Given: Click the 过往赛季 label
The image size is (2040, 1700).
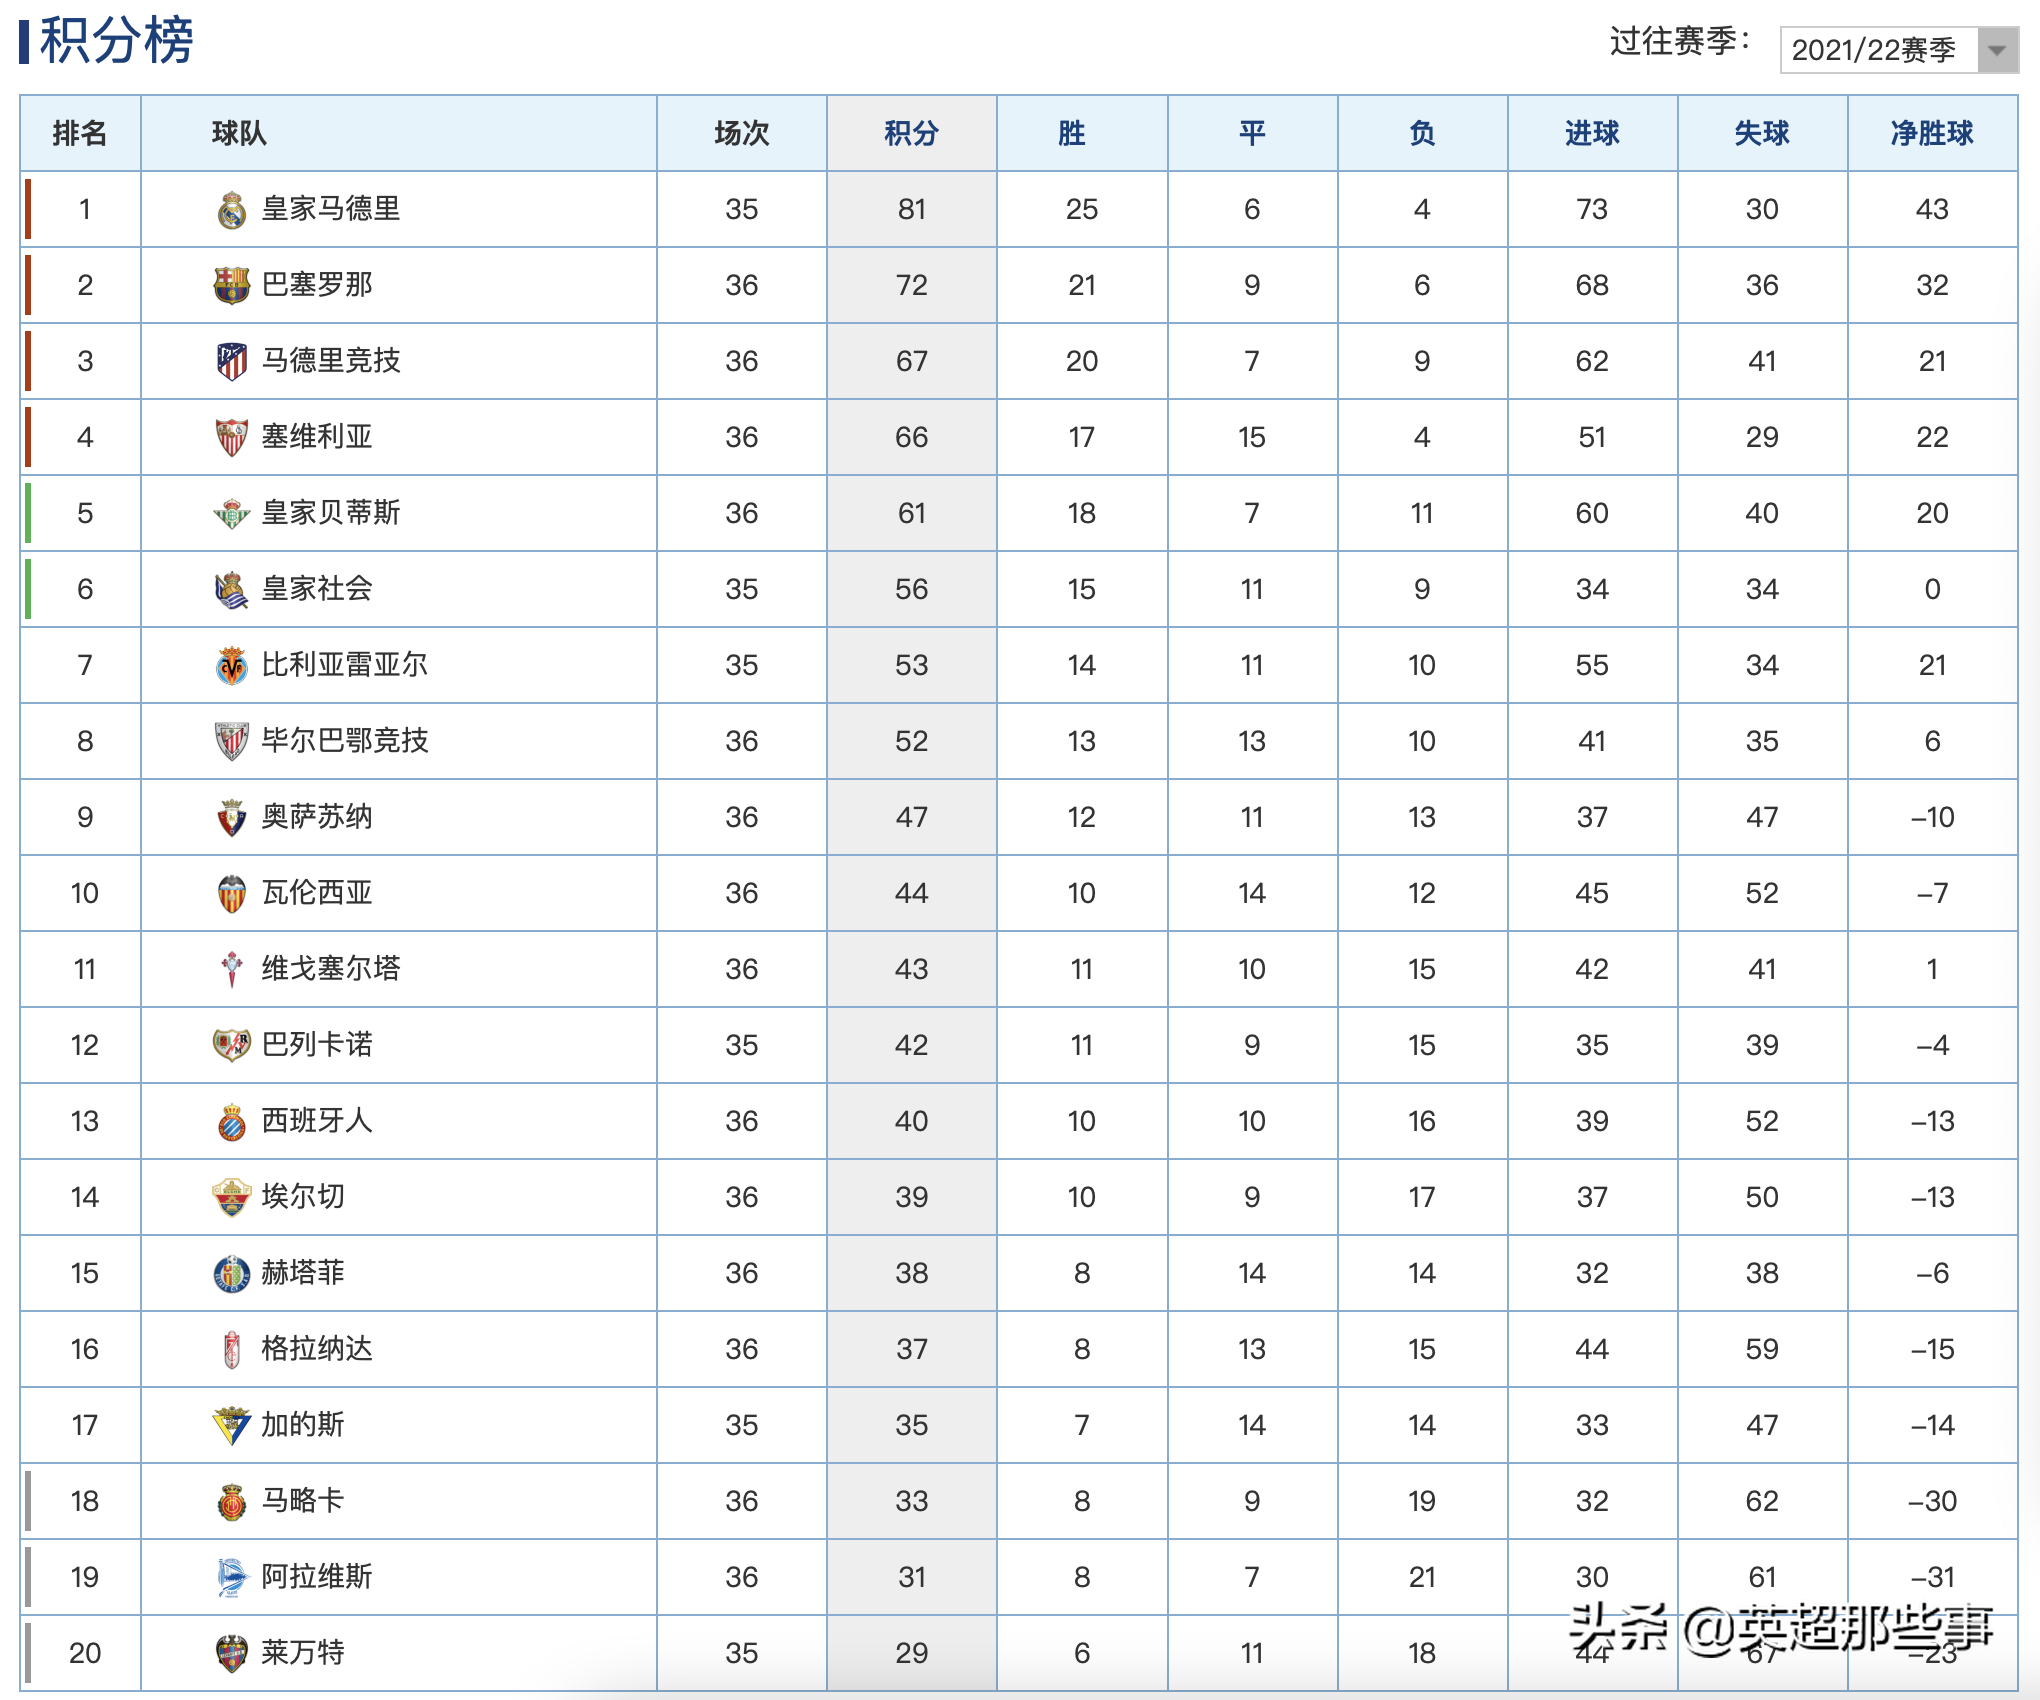Looking at the screenshot, I should (1679, 42).
